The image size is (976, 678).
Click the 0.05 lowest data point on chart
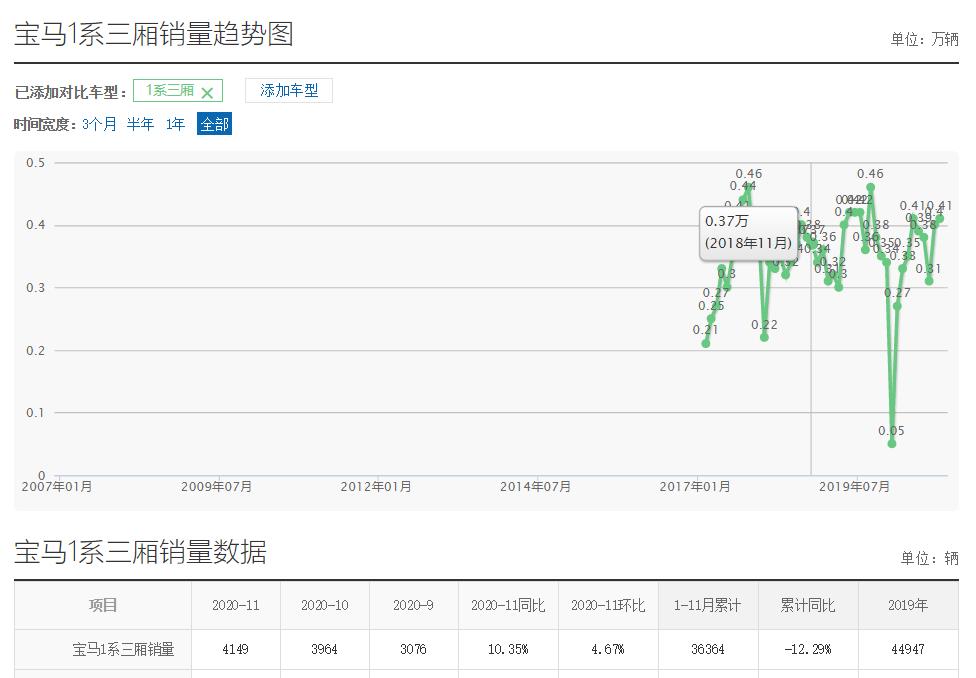coord(891,443)
